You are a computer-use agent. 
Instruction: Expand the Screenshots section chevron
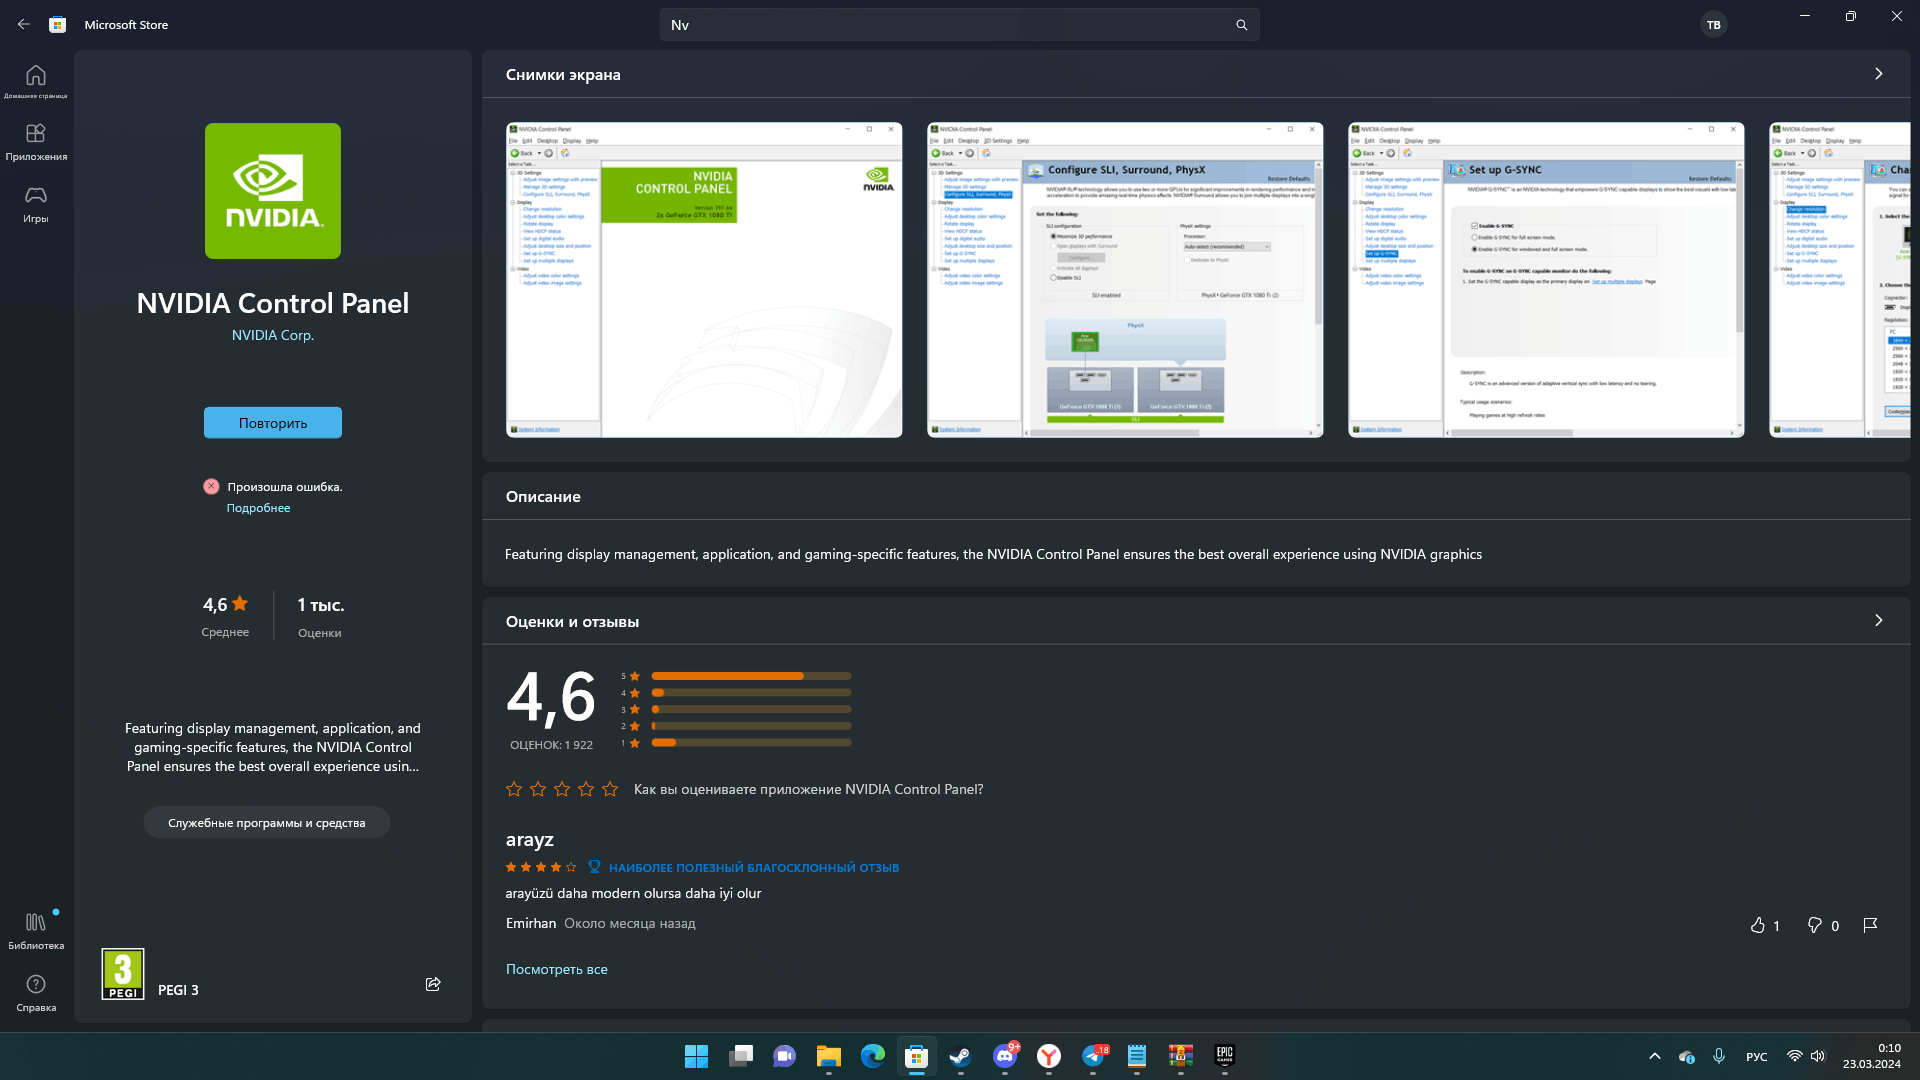(x=1879, y=74)
